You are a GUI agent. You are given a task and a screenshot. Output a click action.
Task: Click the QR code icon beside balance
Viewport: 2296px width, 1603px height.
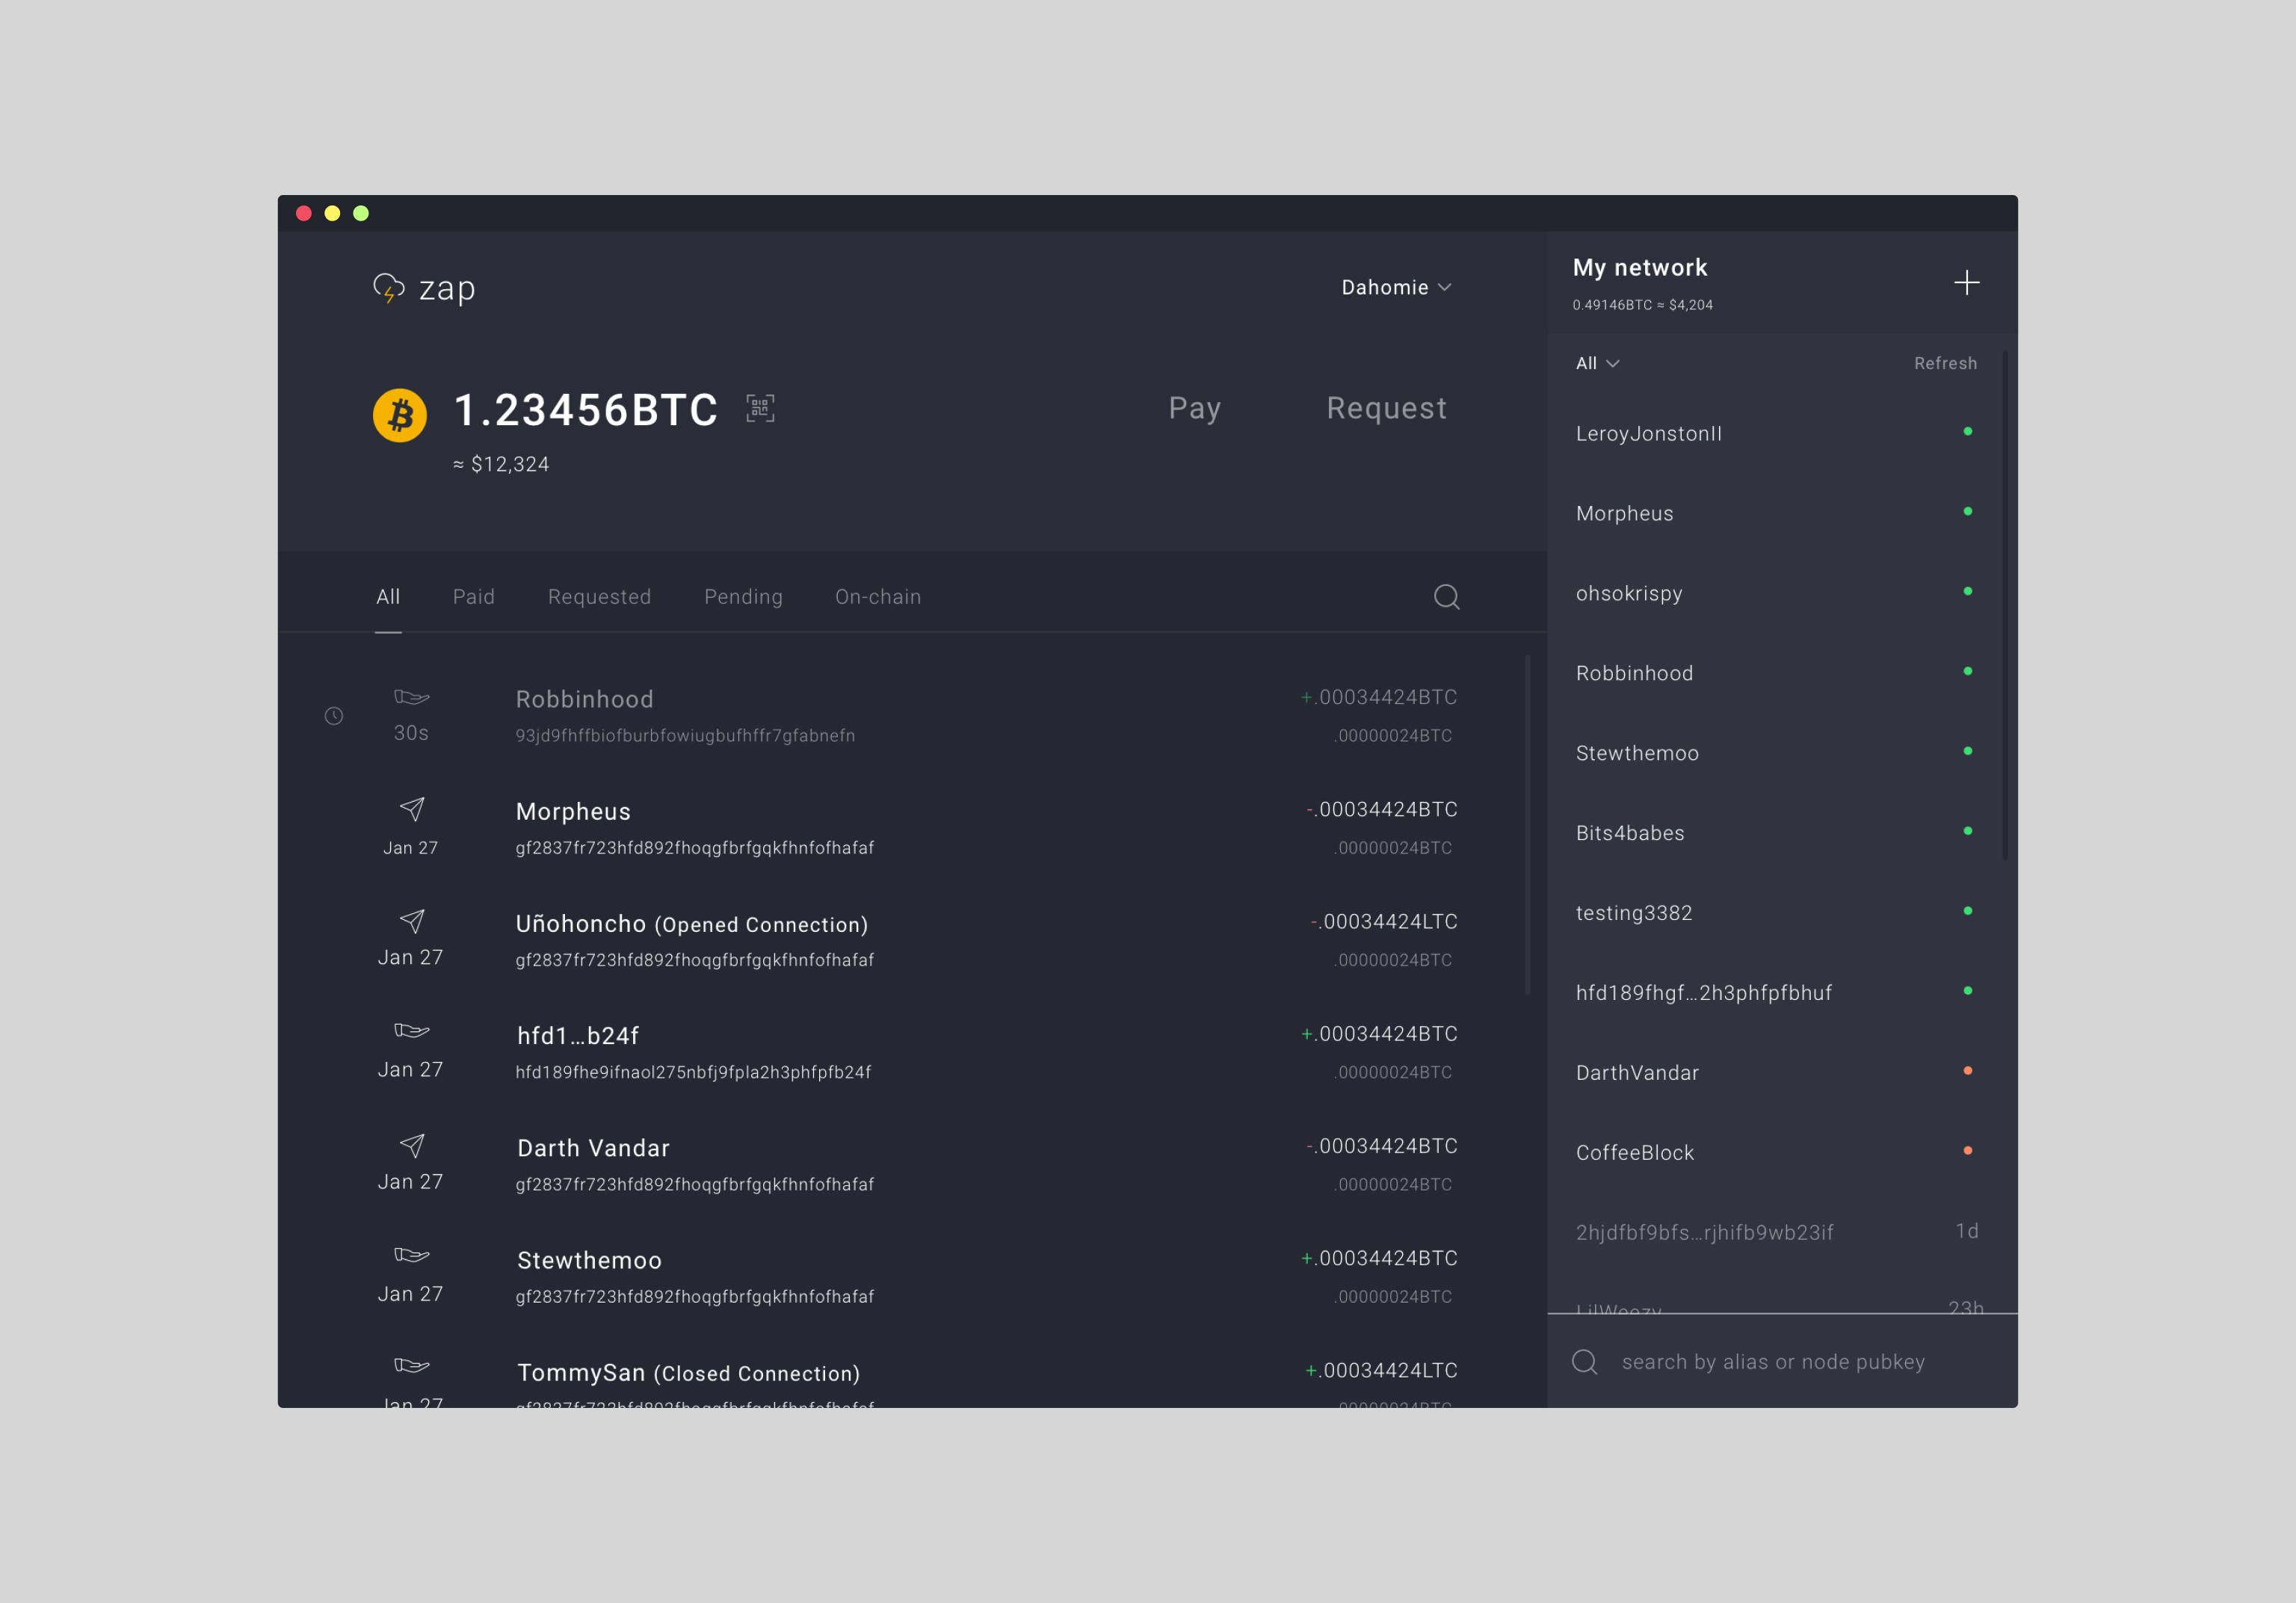(x=760, y=408)
